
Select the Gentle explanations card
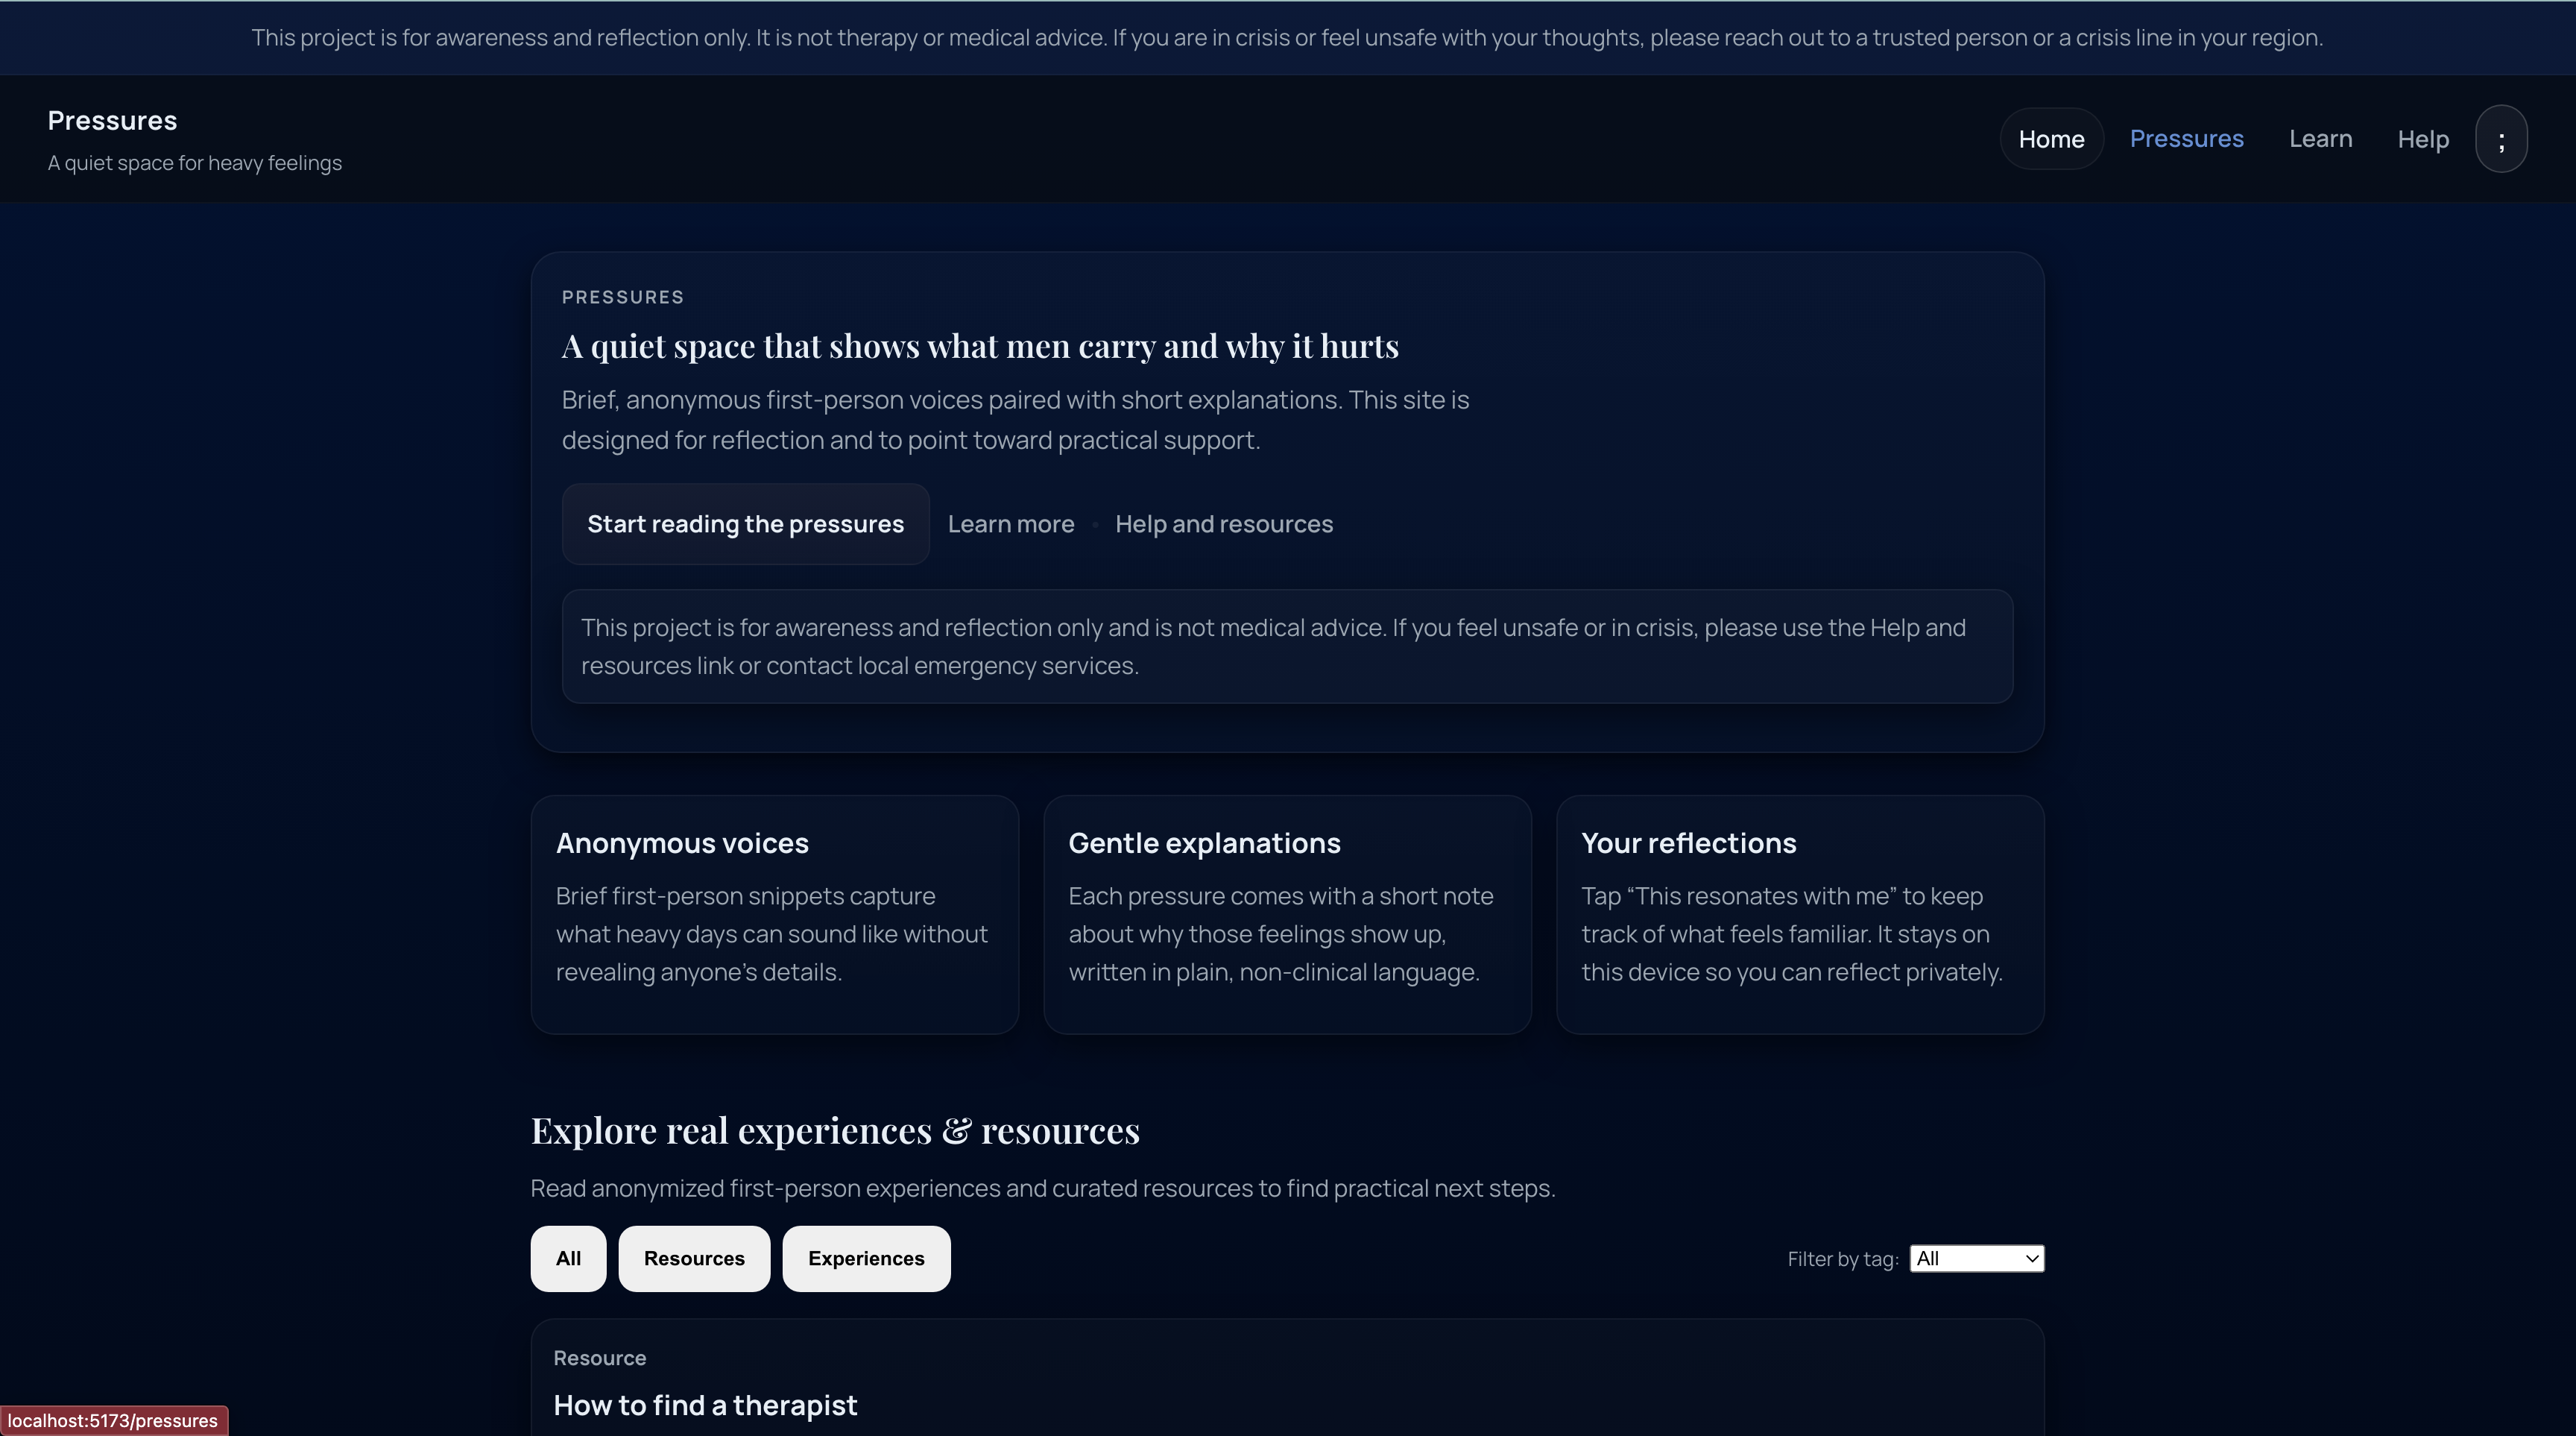pos(1287,914)
